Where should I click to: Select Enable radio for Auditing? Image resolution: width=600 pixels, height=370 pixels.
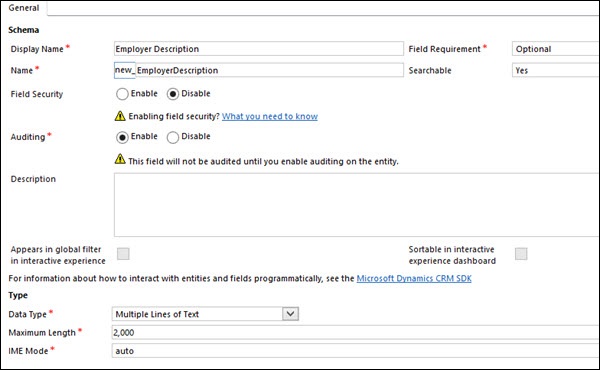click(122, 137)
